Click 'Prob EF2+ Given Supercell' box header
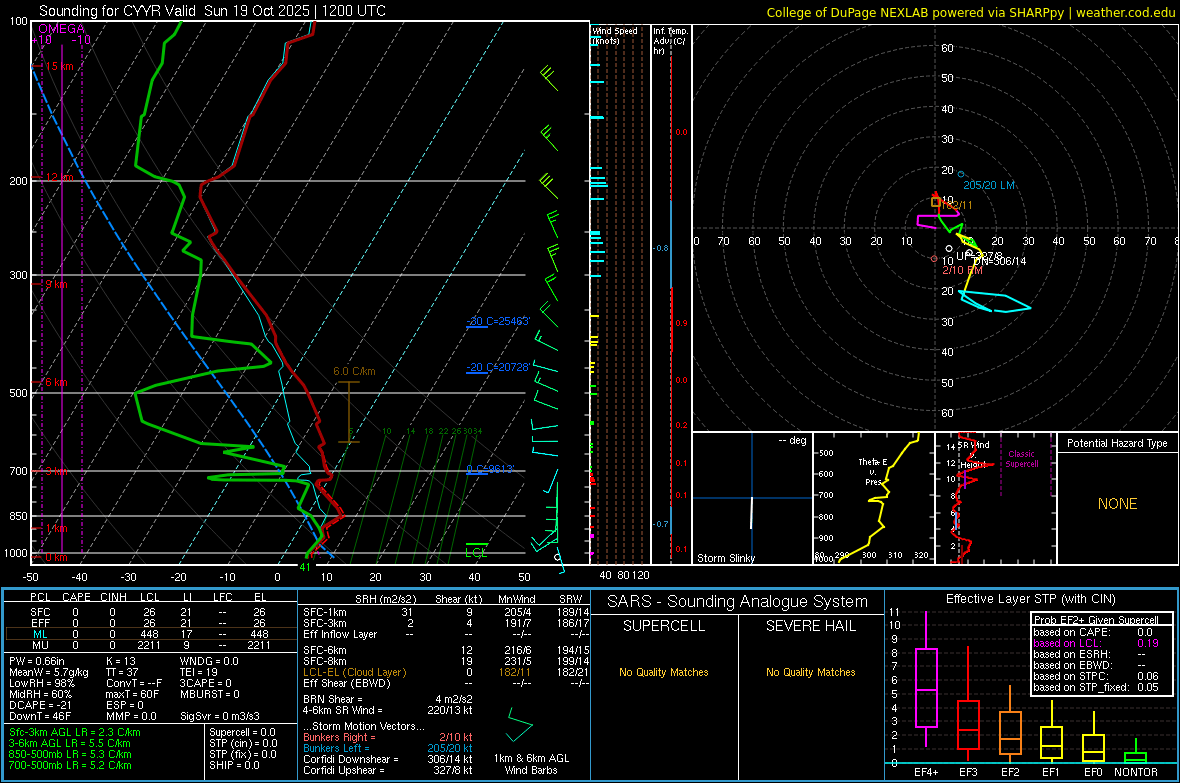This screenshot has height=783, width=1180. 1096,620
